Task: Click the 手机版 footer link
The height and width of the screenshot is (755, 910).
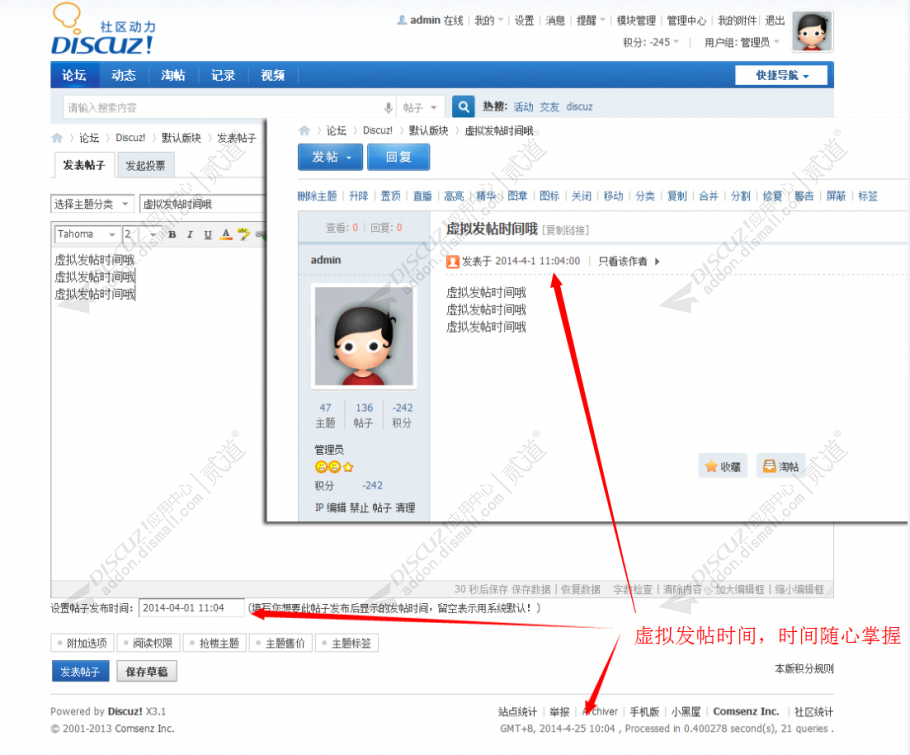Action: [x=644, y=711]
